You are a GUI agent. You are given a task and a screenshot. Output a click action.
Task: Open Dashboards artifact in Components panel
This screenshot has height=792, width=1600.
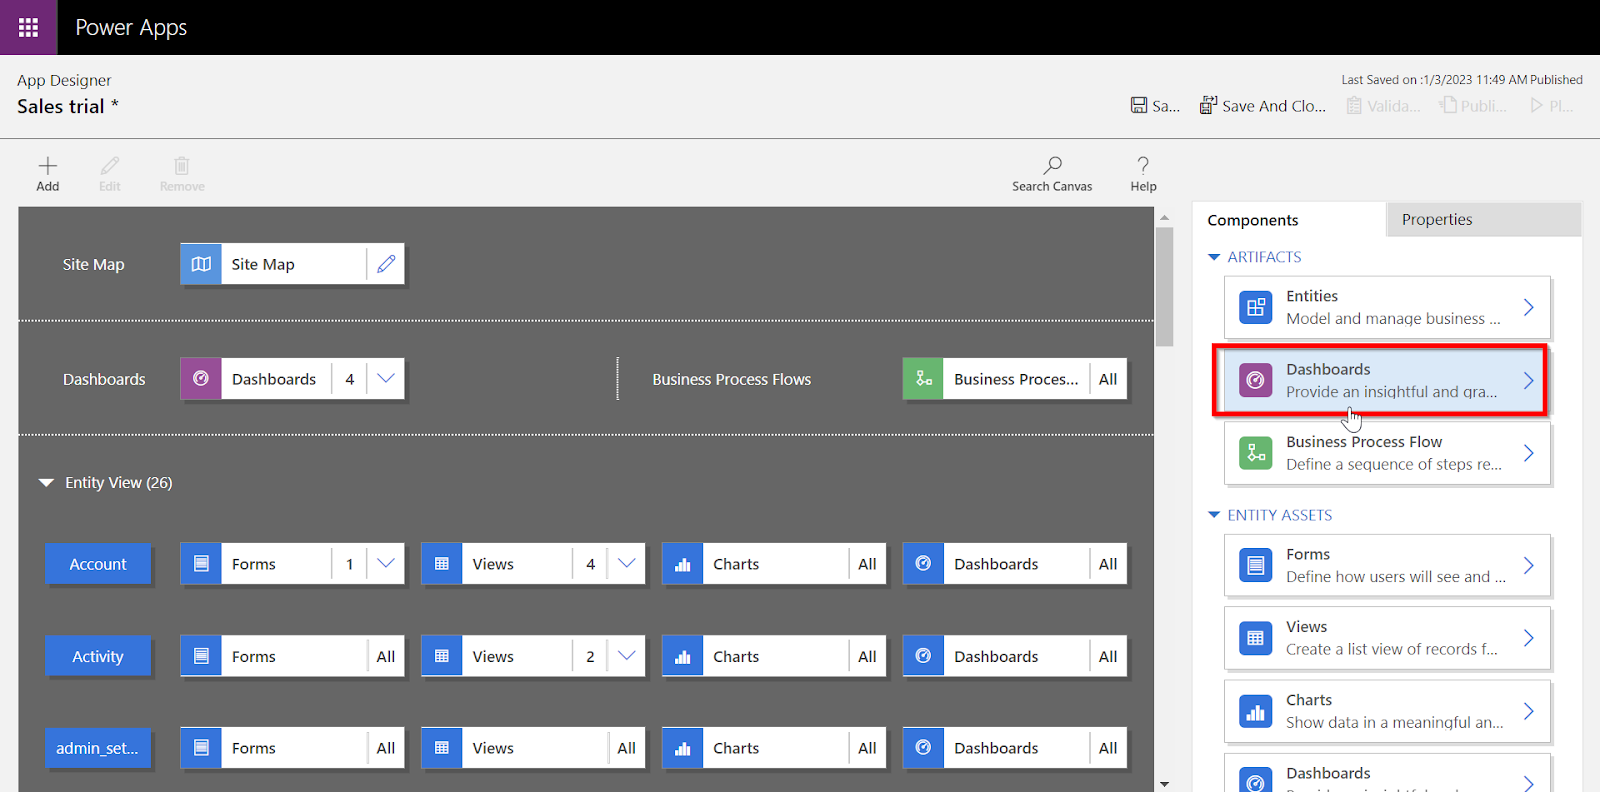[1387, 380]
